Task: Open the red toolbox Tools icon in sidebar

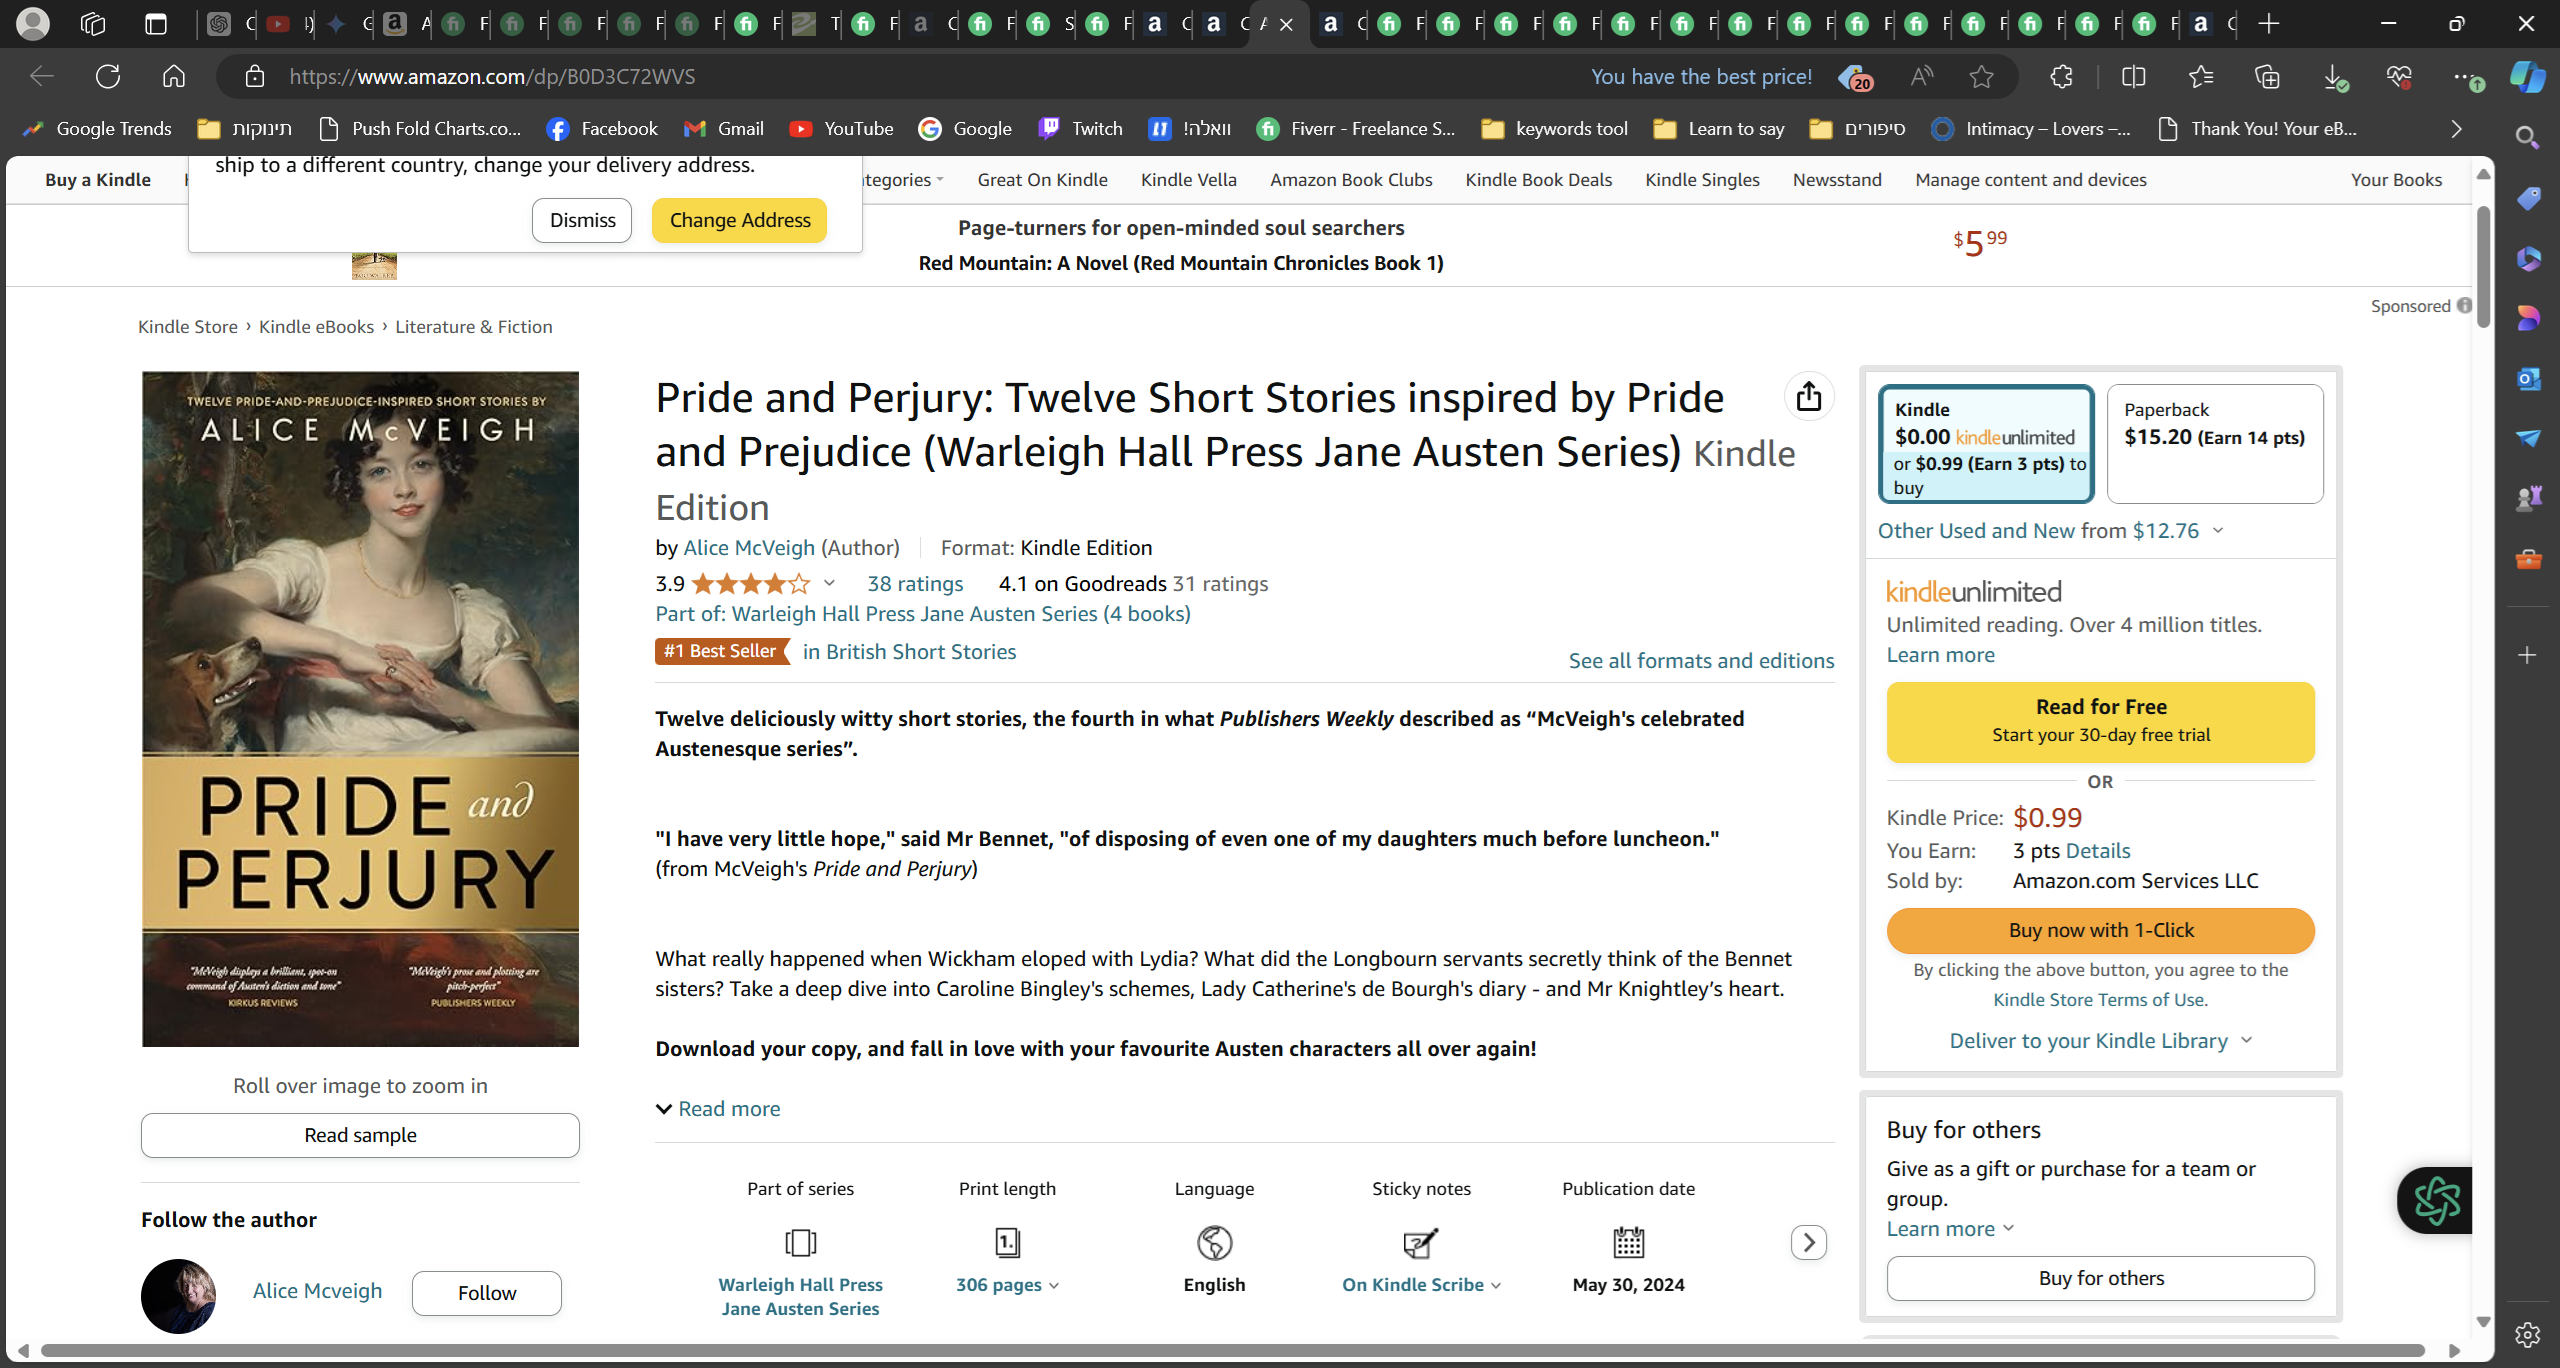Action: [x=2528, y=559]
